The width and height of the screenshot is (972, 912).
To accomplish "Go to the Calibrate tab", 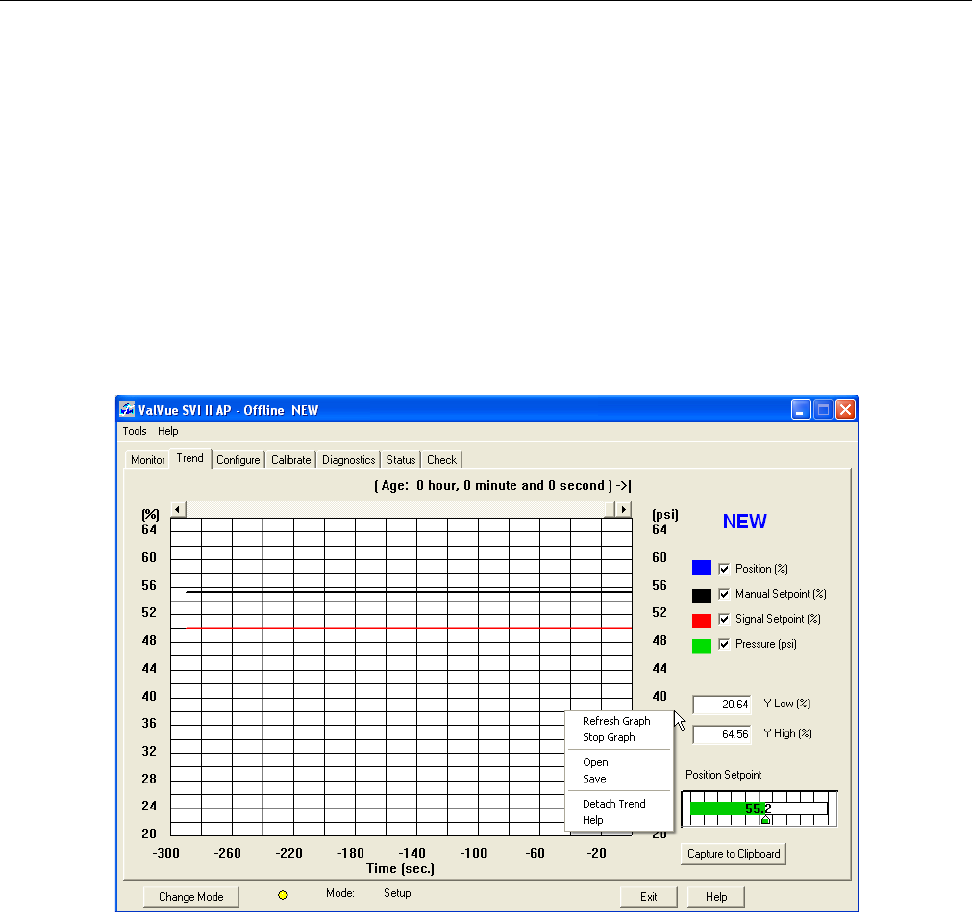I will (291, 460).
